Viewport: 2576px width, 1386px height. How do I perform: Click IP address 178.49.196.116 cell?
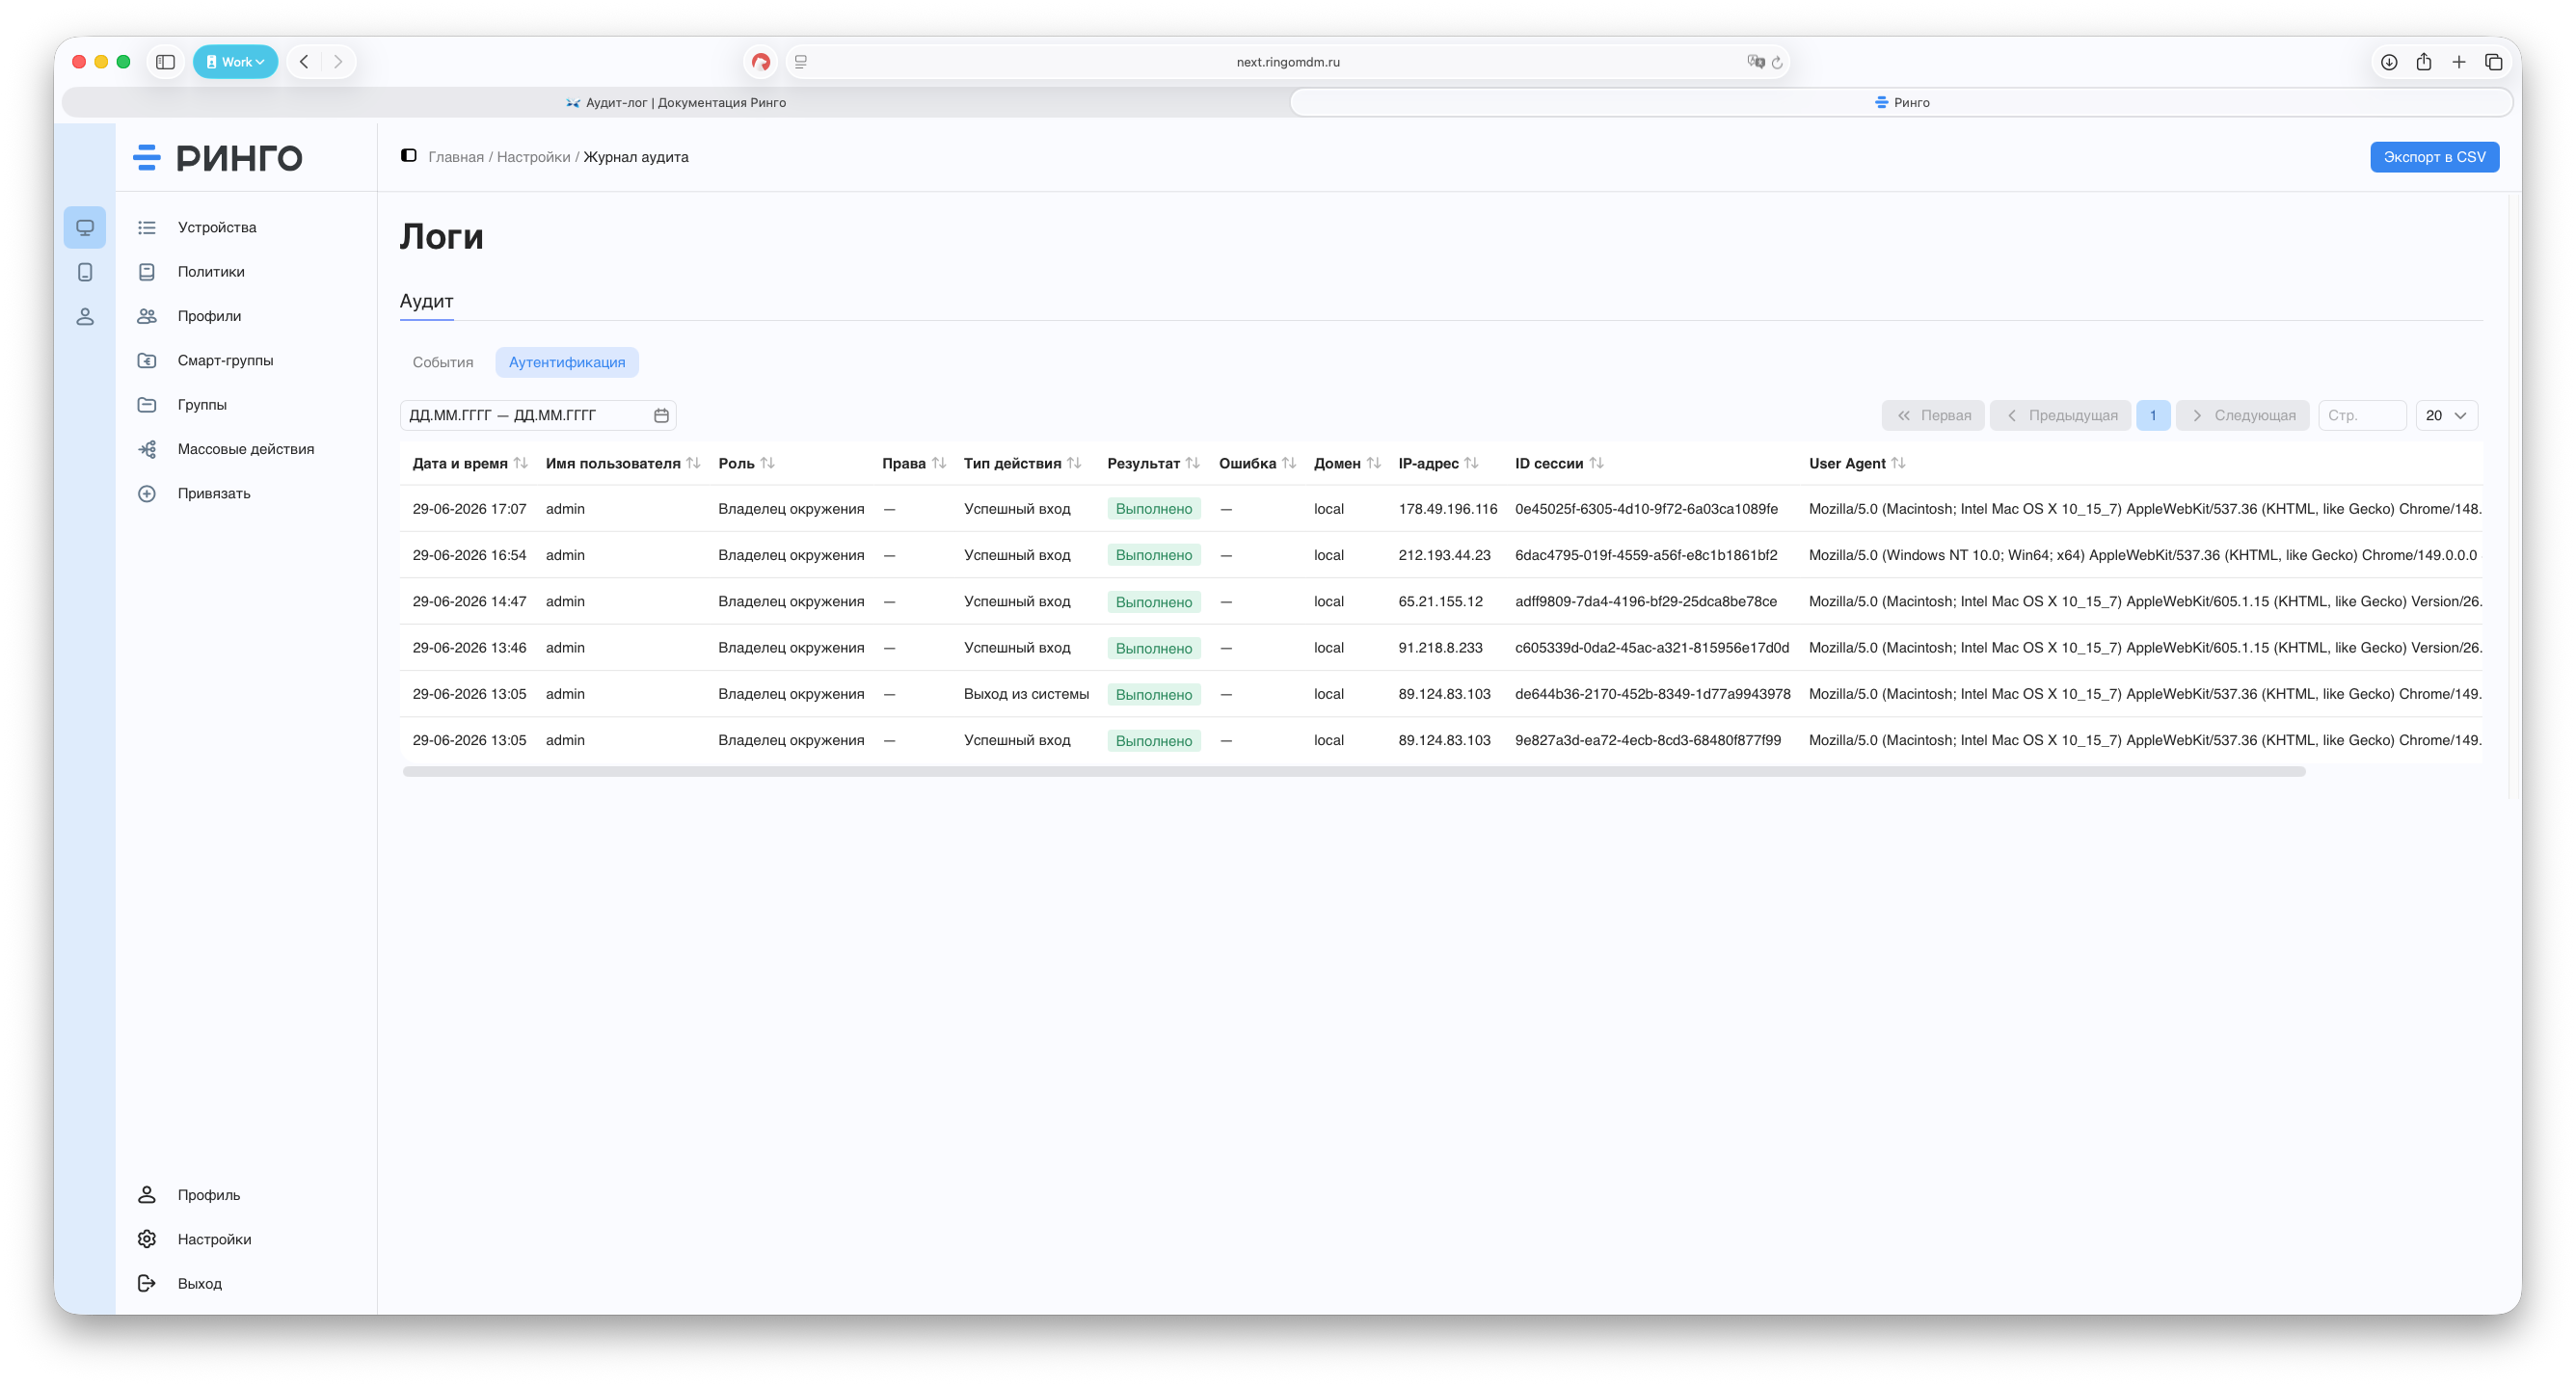coord(1447,509)
